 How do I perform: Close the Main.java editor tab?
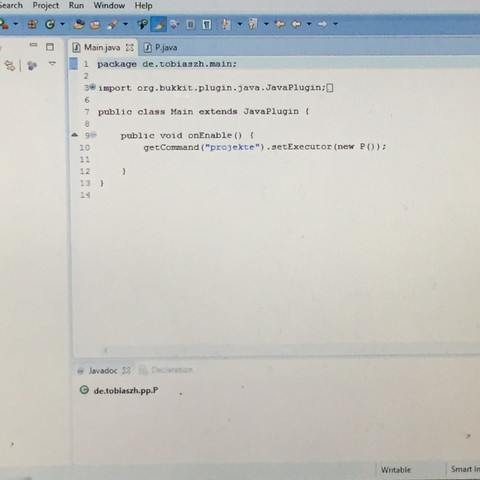click(x=130, y=48)
